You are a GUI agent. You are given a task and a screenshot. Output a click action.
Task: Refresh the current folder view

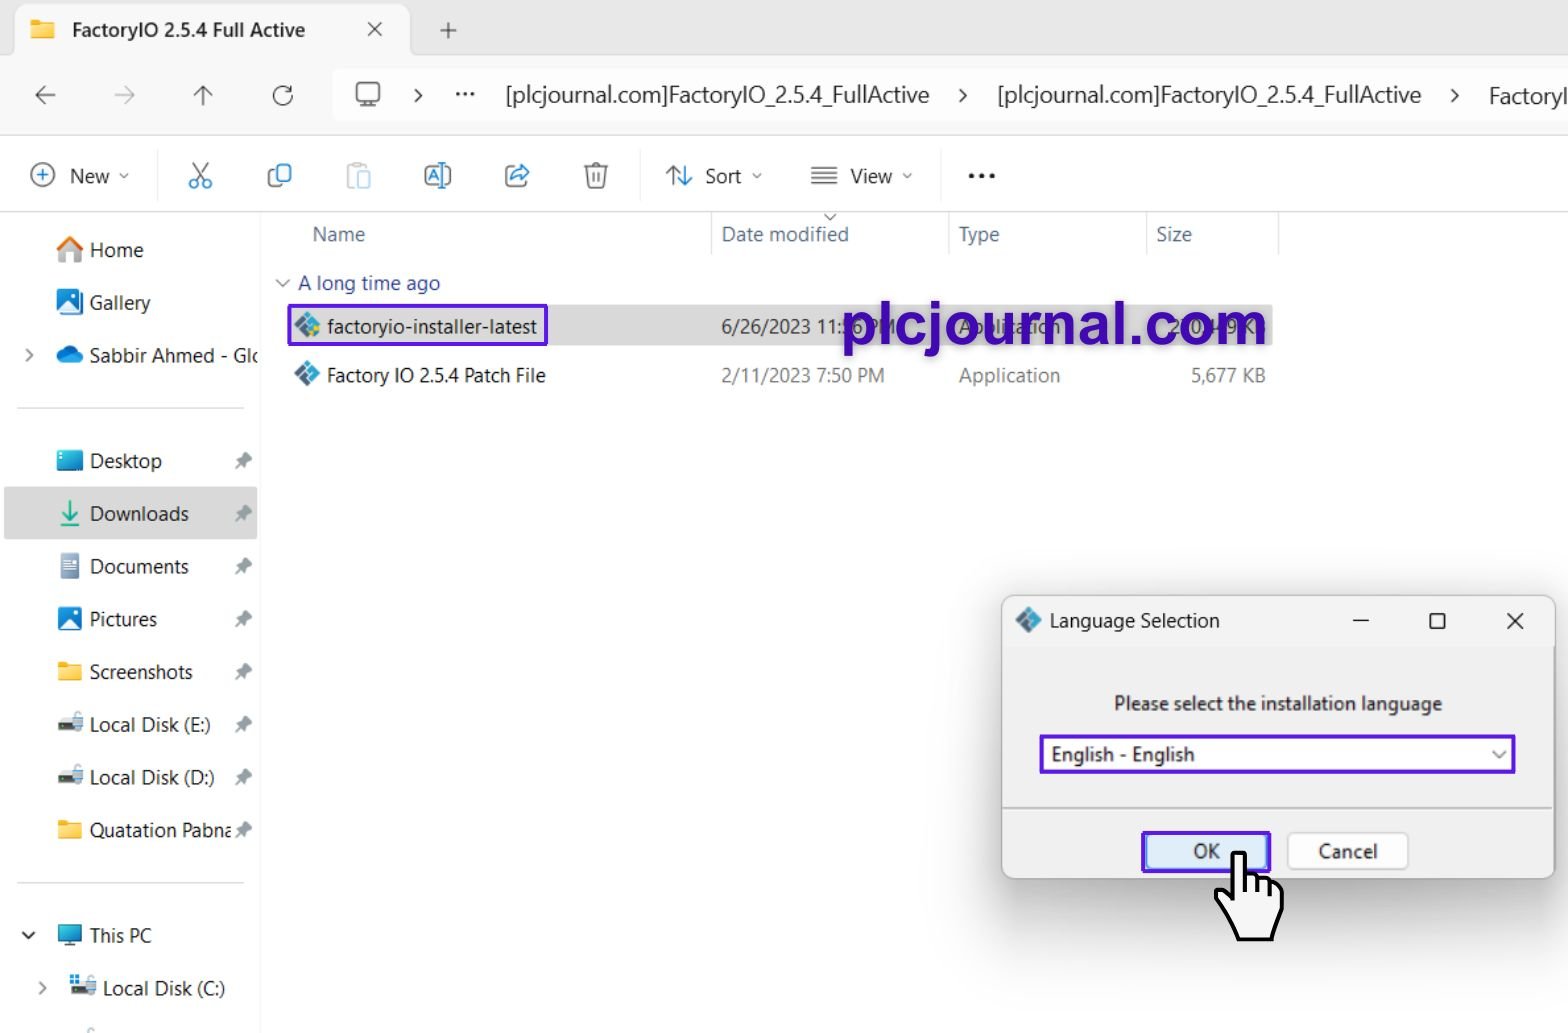[283, 95]
